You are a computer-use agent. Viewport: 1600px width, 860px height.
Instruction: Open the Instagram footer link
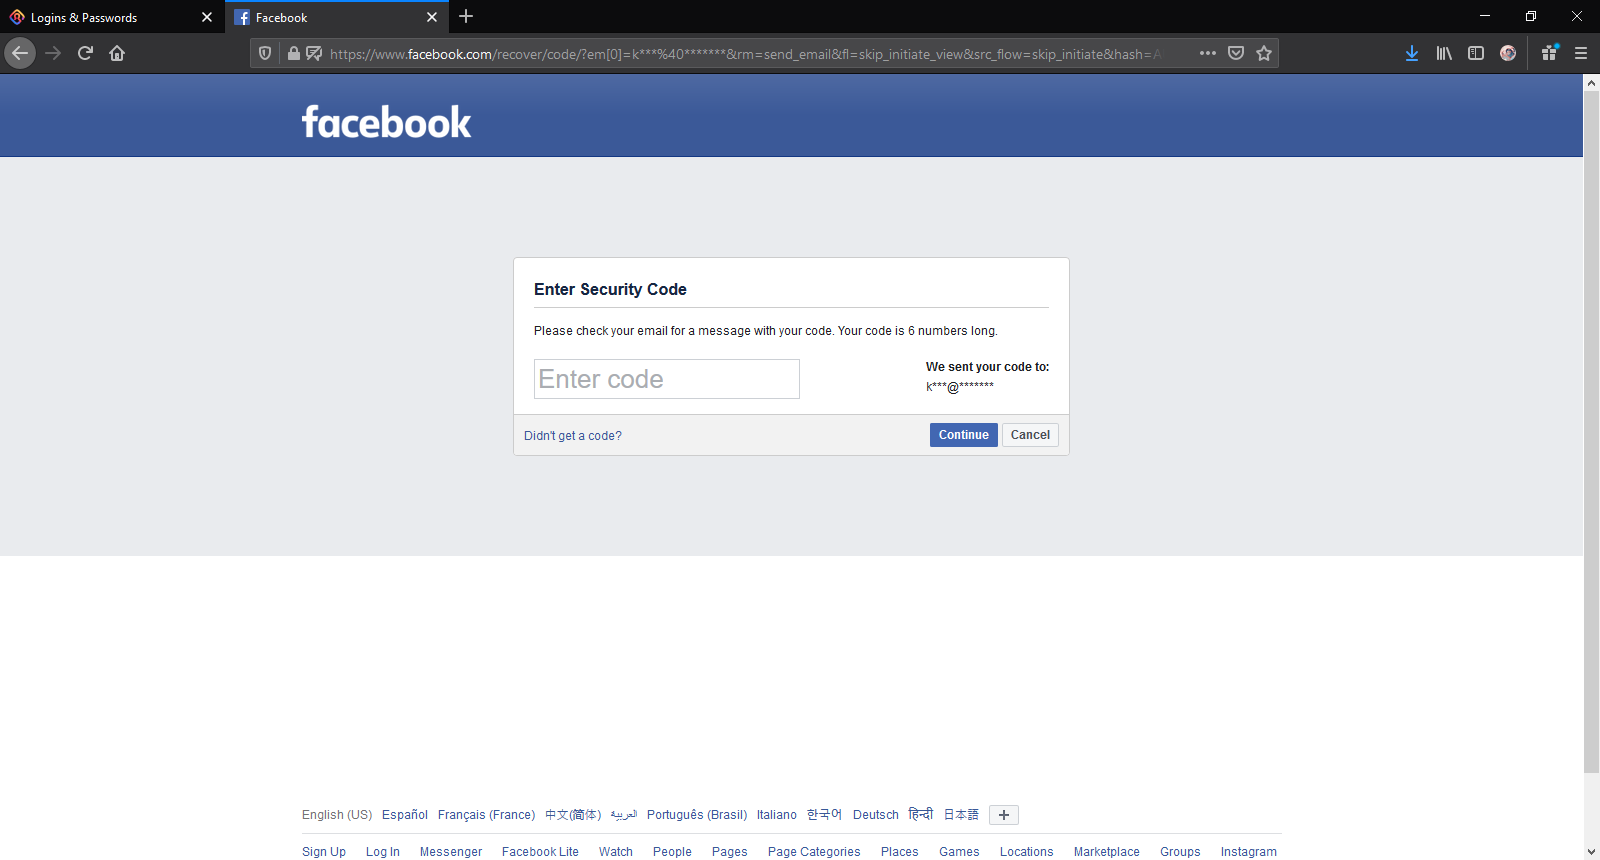coord(1248,852)
